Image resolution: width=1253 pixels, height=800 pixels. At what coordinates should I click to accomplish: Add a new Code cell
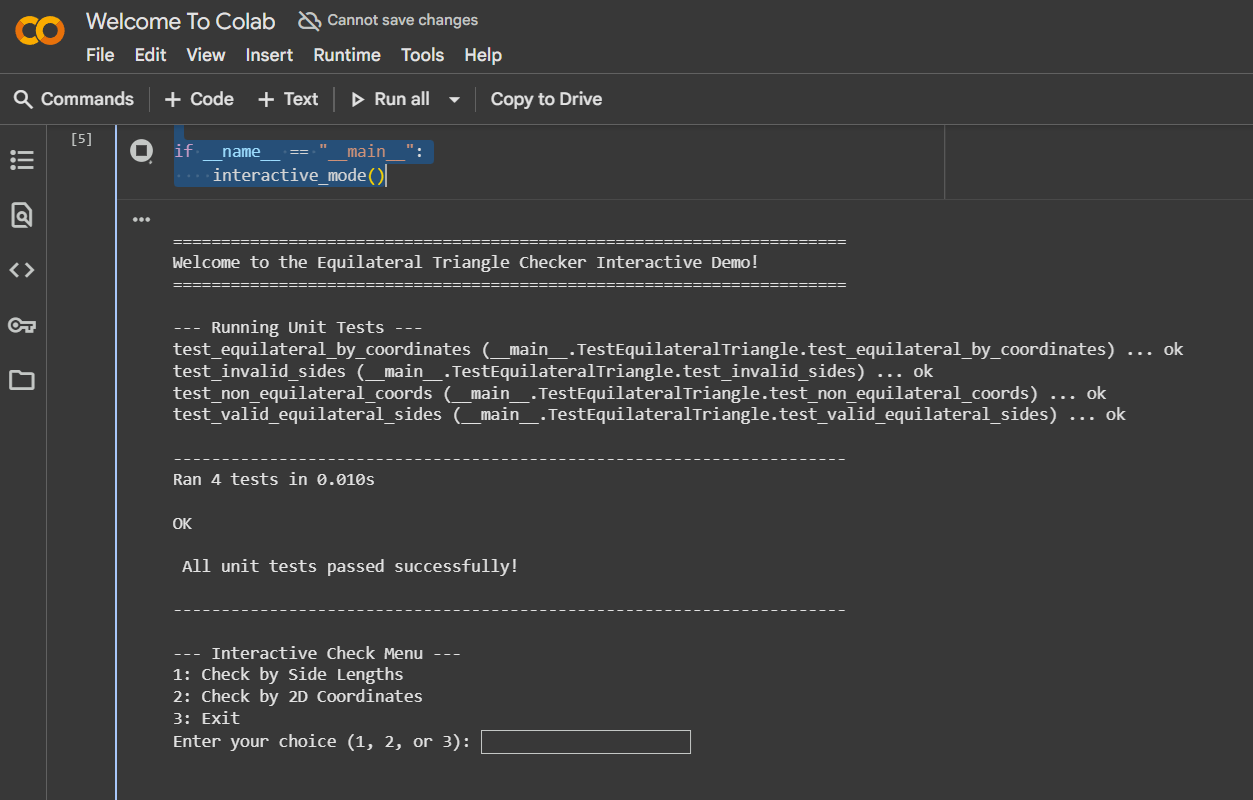(x=199, y=99)
